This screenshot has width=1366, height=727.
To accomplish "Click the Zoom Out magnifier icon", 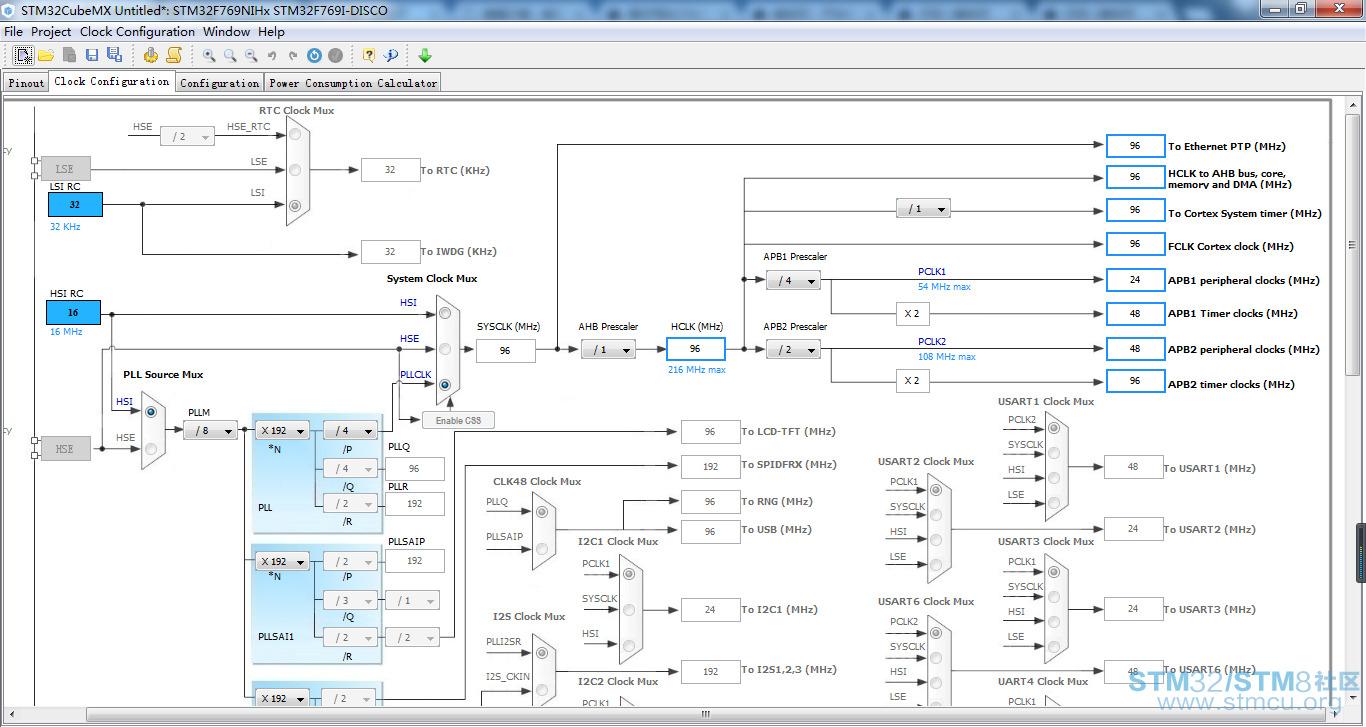I will click(251, 55).
